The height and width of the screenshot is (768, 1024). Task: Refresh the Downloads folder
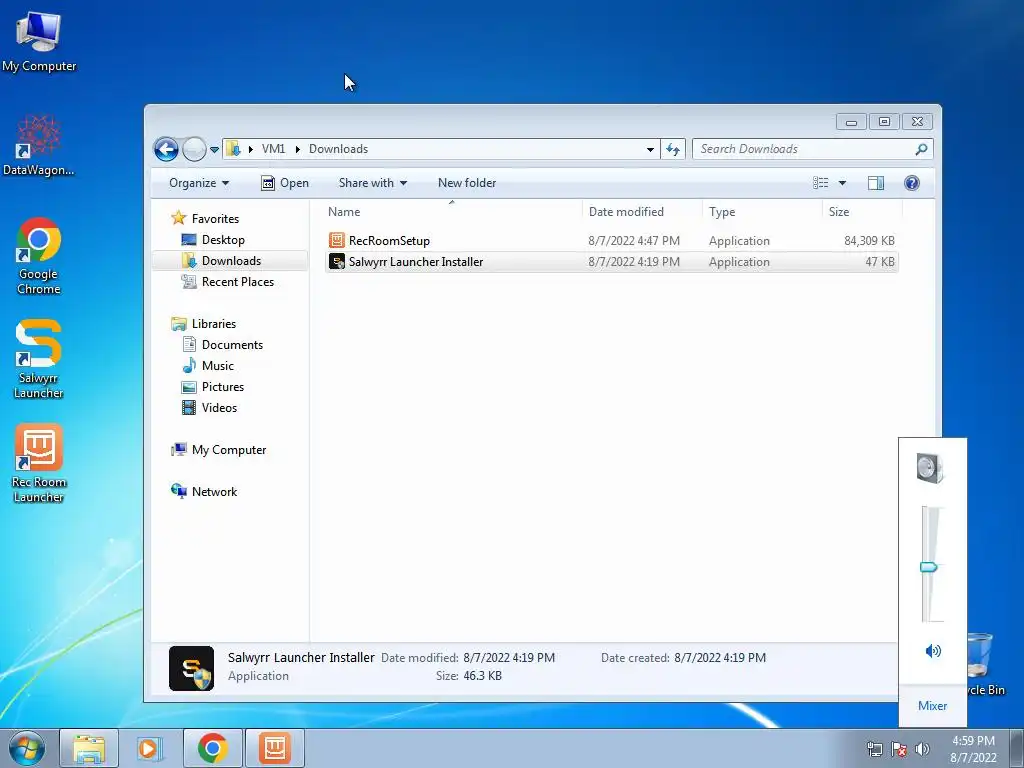click(673, 150)
